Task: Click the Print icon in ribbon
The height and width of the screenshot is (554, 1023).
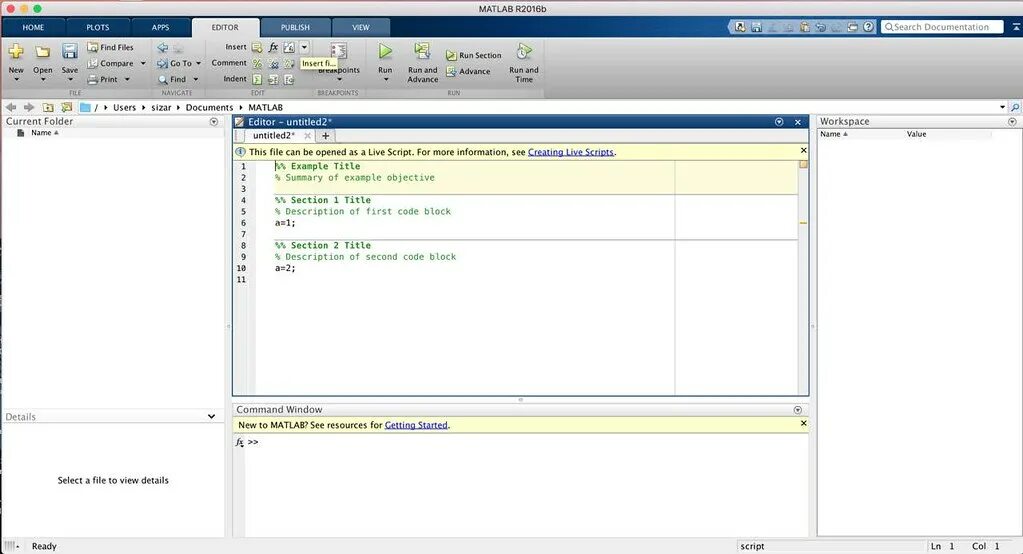Action: pyautogui.click(x=93, y=80)
